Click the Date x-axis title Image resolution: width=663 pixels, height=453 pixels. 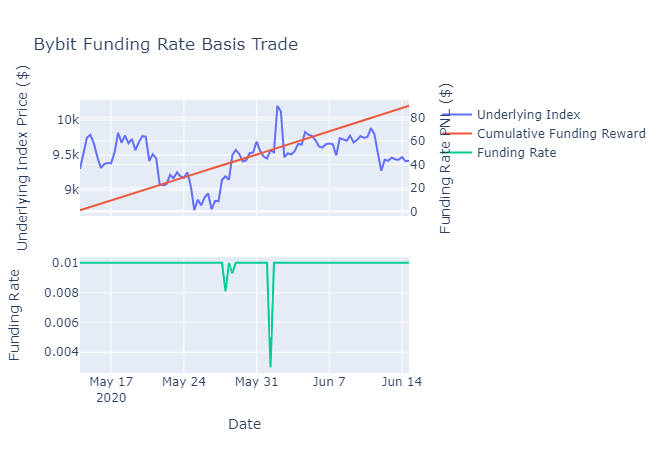[244, 424]
